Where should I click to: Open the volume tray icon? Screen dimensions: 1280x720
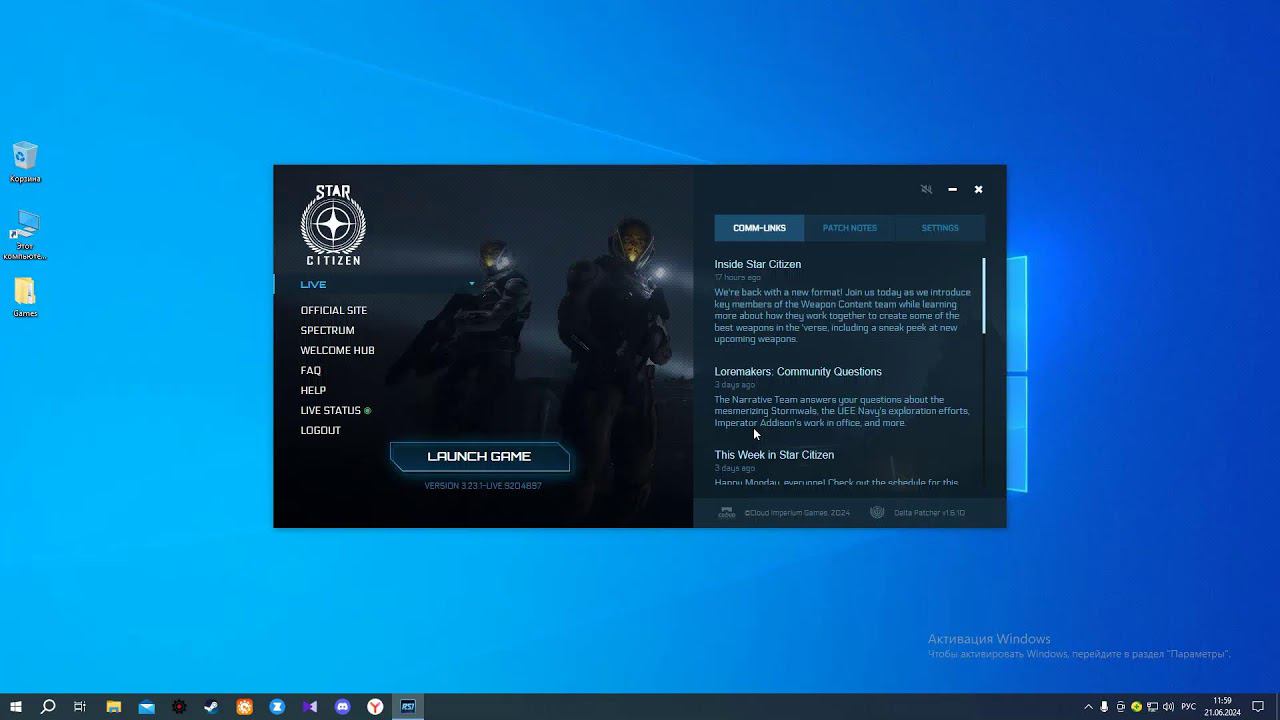[x=1168, y=707]
